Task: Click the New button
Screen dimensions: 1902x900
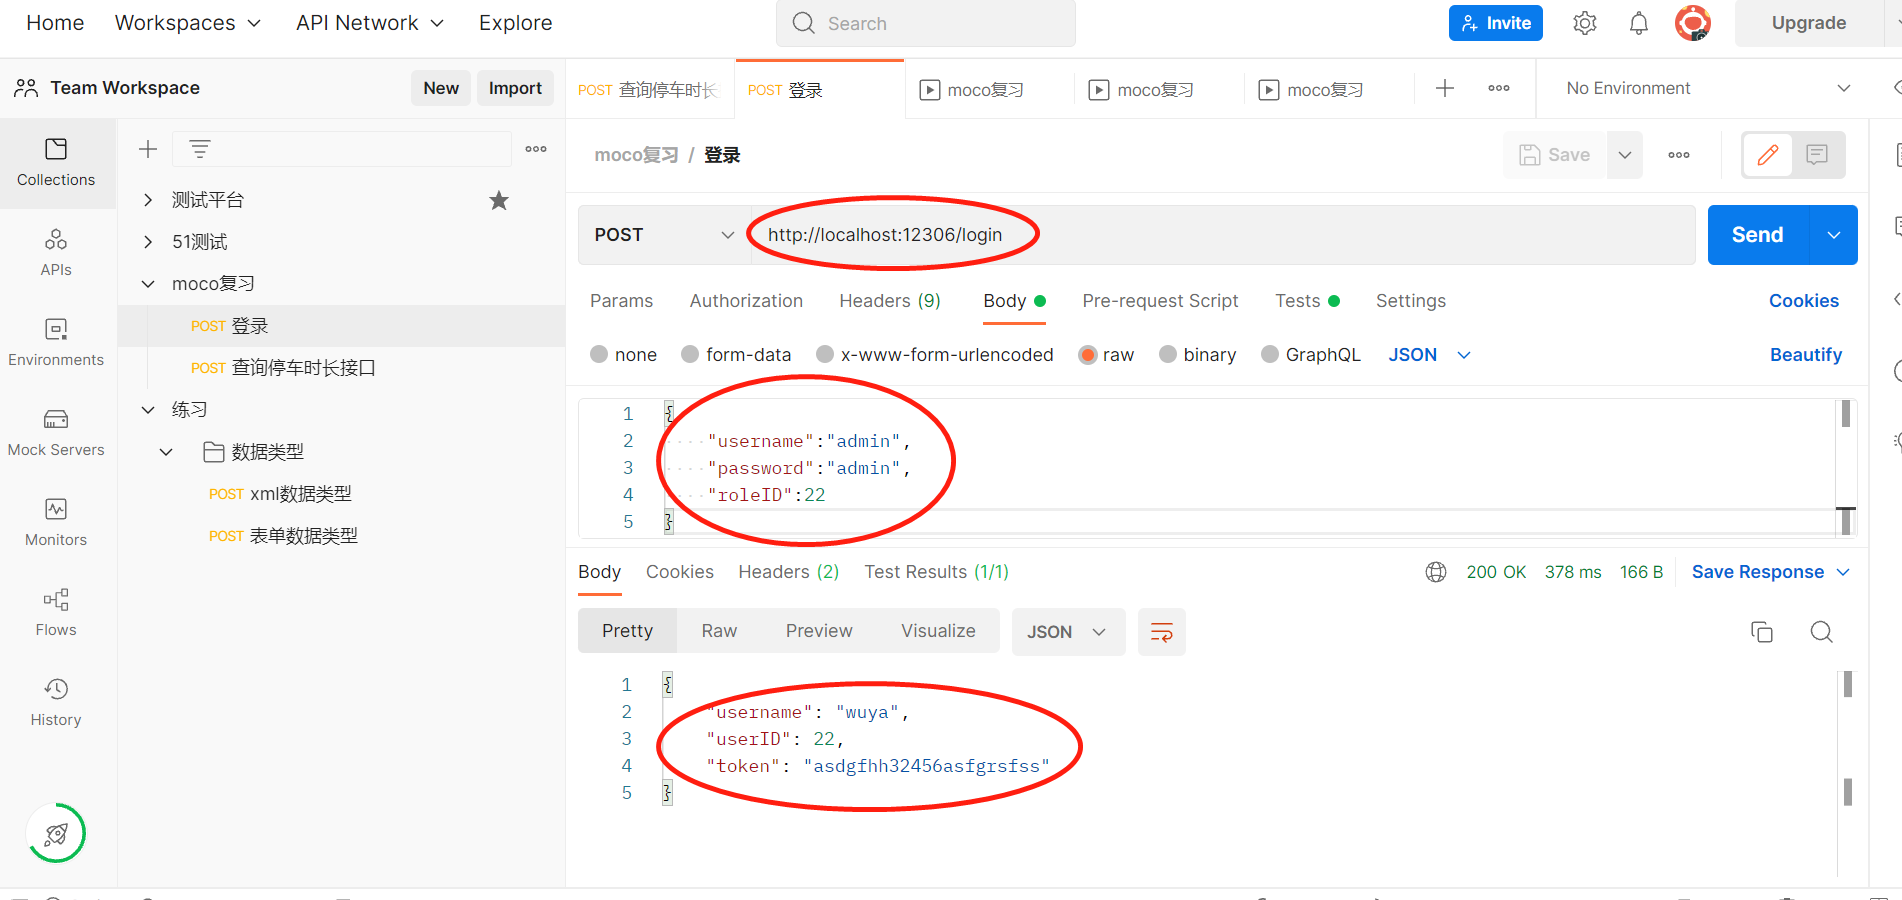Action: pyautogui.click(x=441, y=88)
